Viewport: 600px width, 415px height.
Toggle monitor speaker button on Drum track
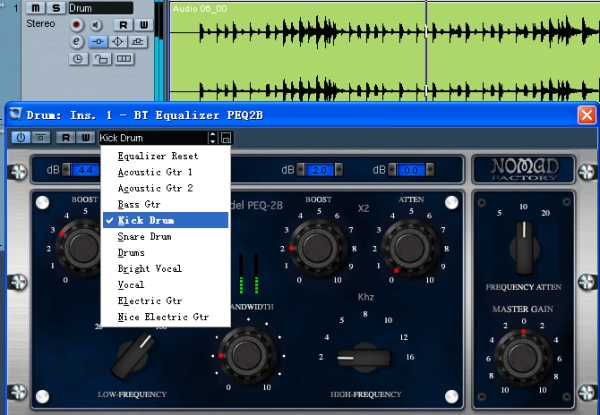tap(96, 25)
